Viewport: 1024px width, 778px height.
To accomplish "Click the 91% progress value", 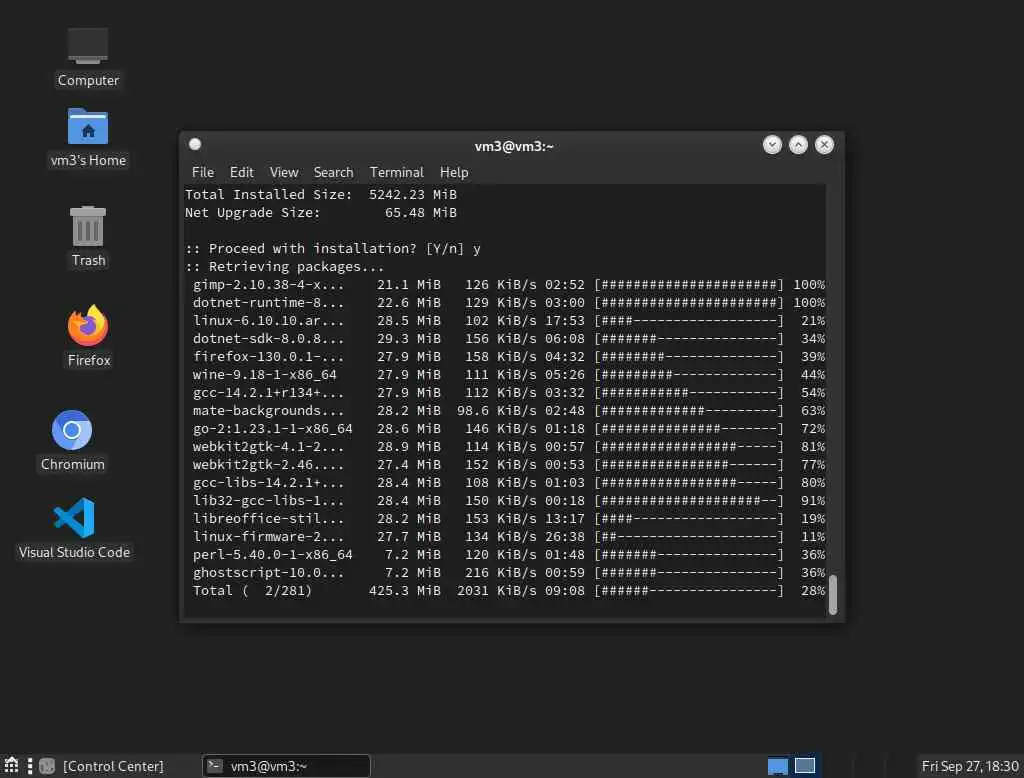I will click(813, 500).
